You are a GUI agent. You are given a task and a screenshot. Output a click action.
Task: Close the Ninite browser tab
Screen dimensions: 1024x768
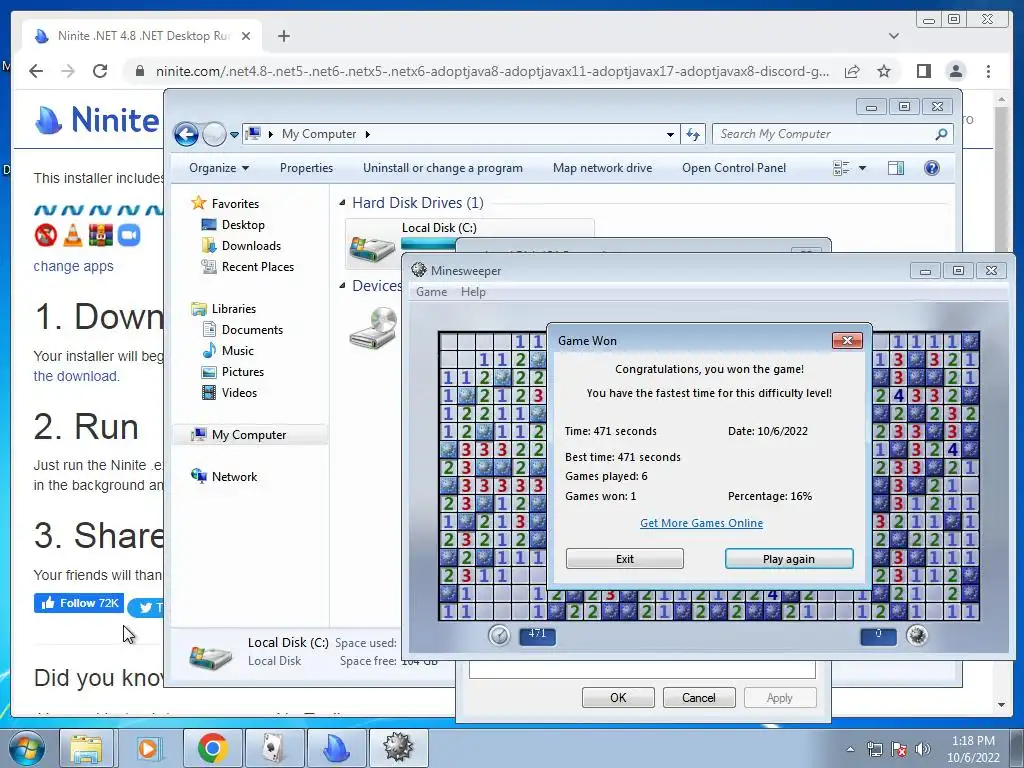point(246,36)
